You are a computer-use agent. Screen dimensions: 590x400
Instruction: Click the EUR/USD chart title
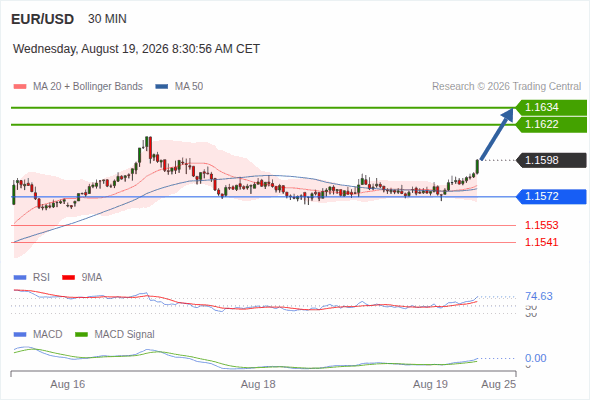coord(43,19)
